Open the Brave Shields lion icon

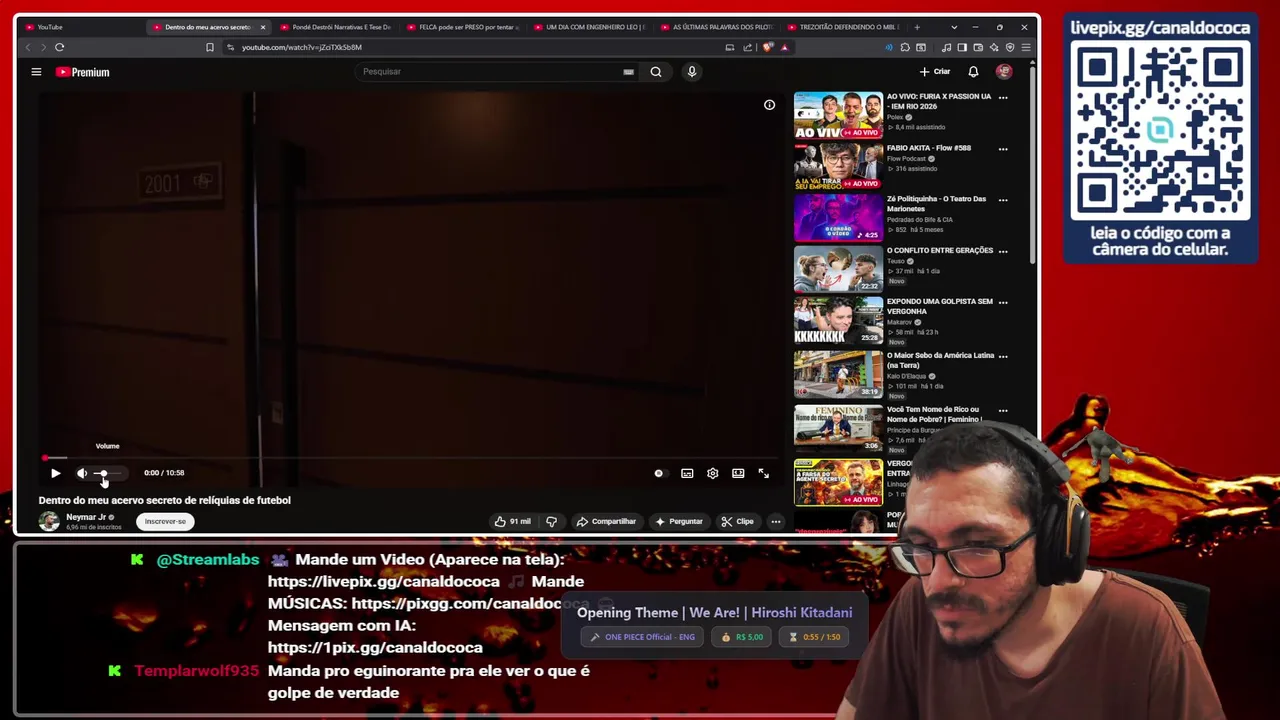768,47
